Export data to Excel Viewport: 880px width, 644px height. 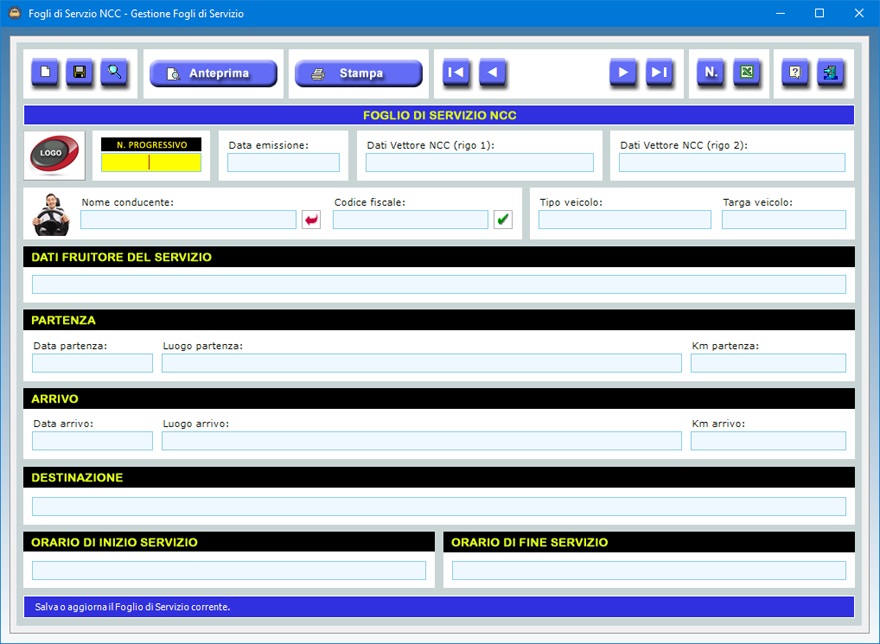(746, 73)
